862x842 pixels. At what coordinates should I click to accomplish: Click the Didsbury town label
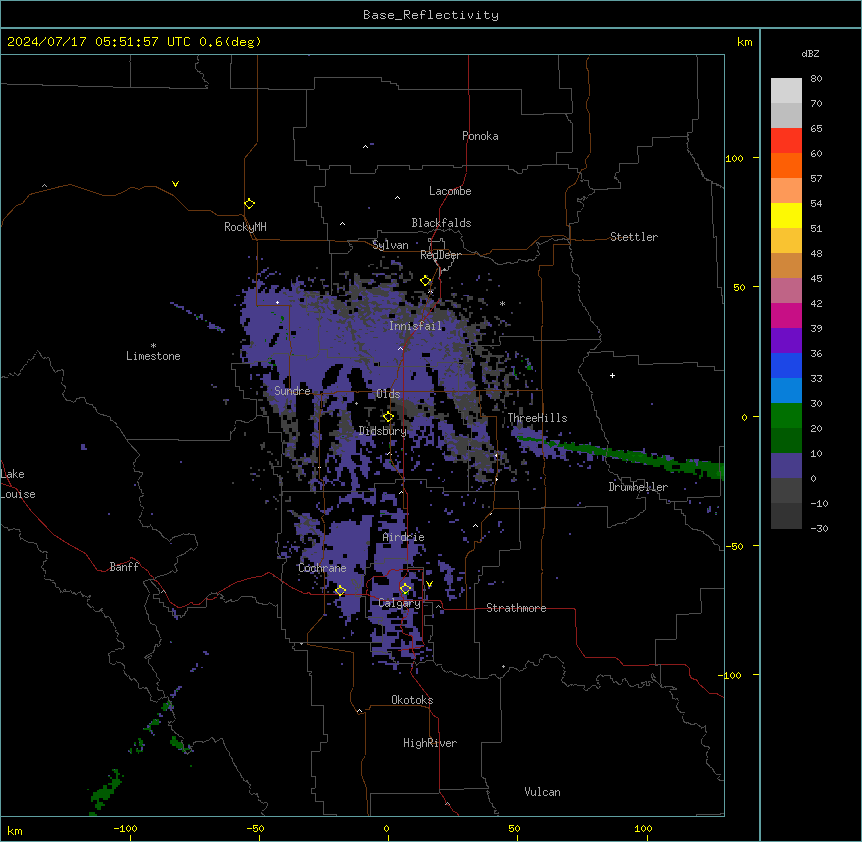pyautogui.click(x=383, y=431)
